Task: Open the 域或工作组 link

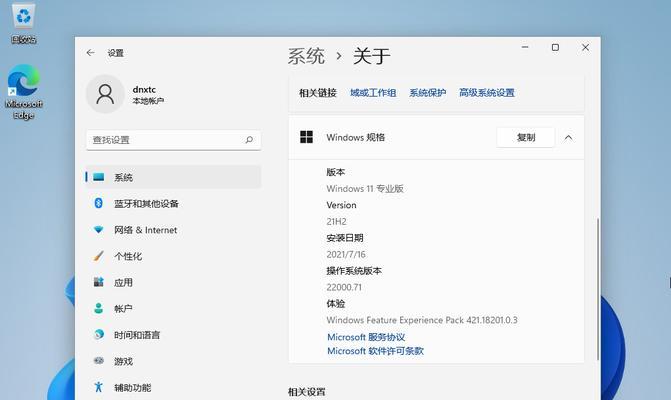Action: (x=373, y=92)
